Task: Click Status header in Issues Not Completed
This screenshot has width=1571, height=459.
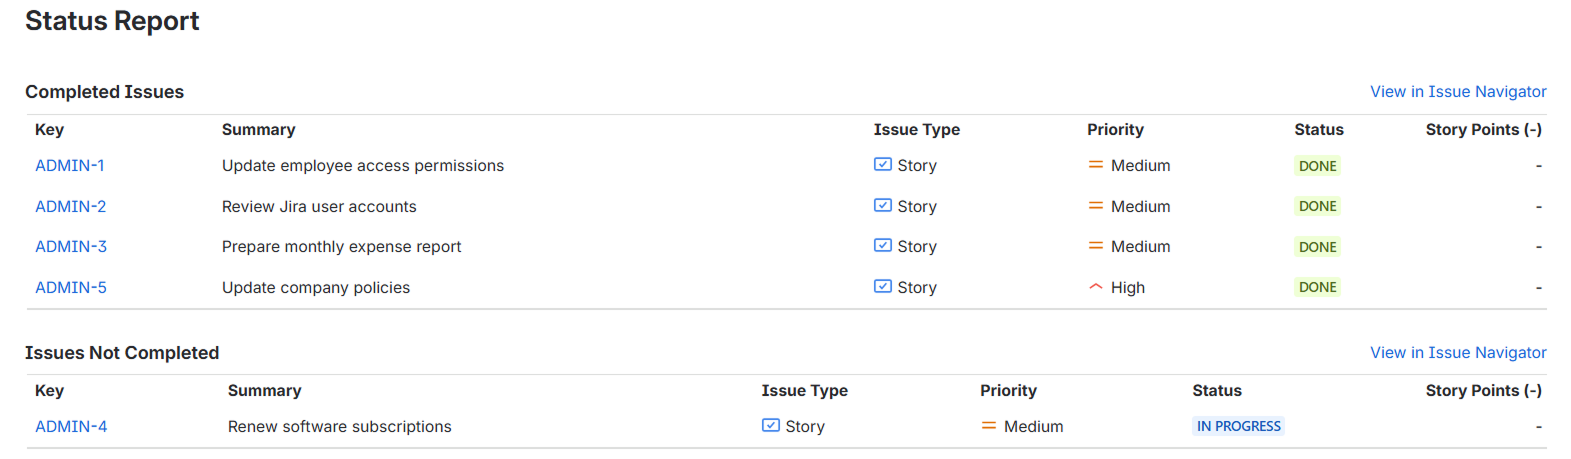Action: point(1217,391)
